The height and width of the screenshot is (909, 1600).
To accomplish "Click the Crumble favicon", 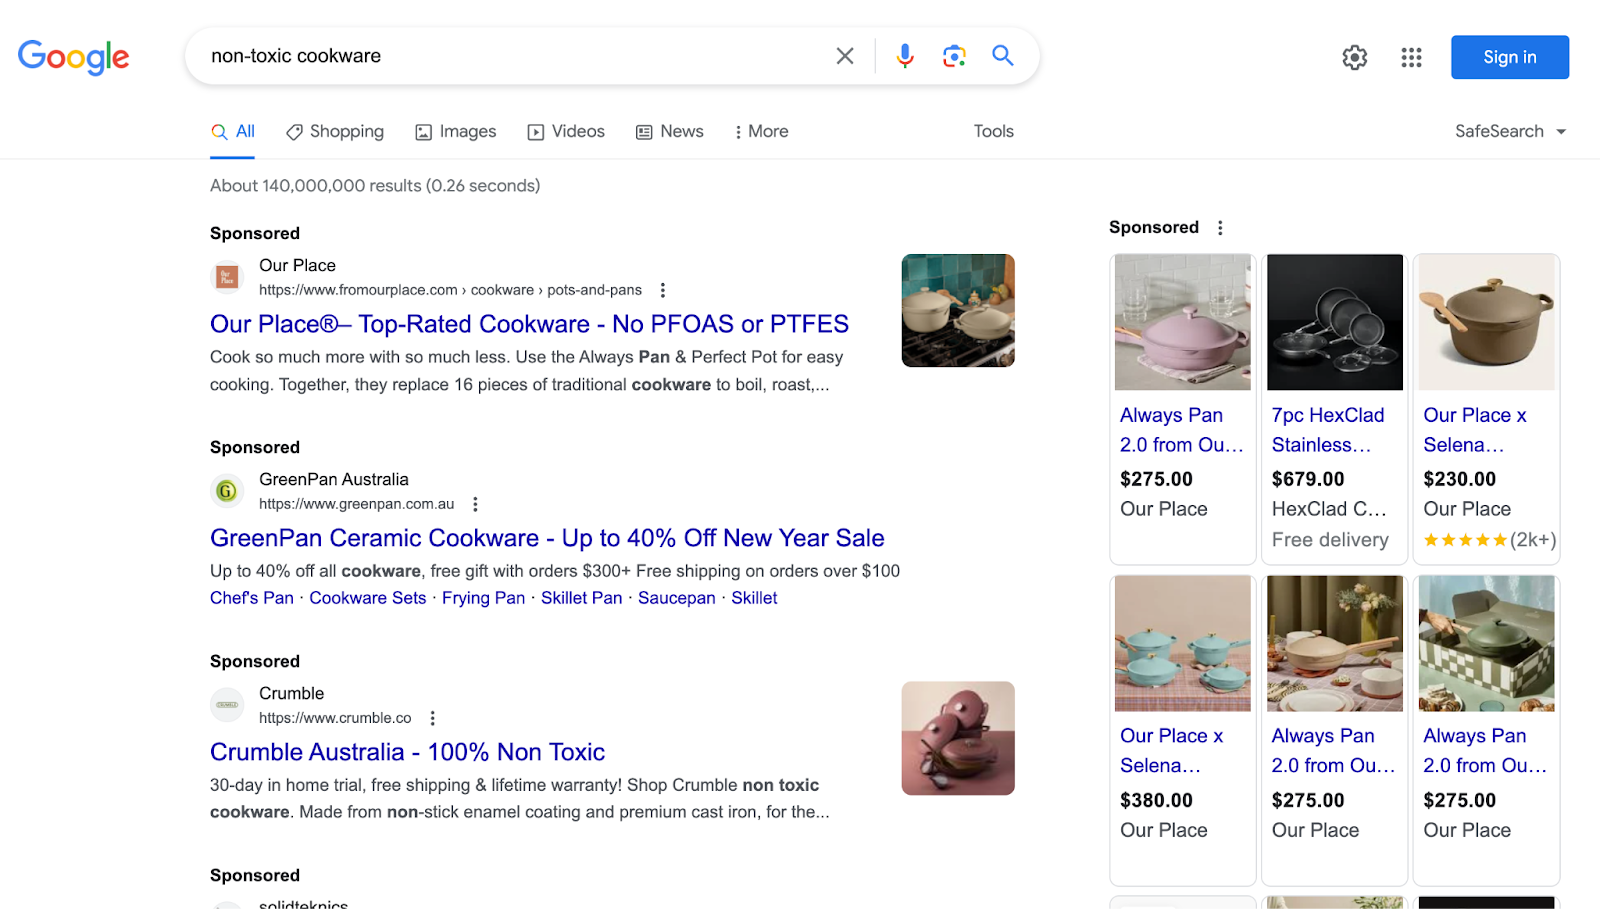I will coord(227,705).
